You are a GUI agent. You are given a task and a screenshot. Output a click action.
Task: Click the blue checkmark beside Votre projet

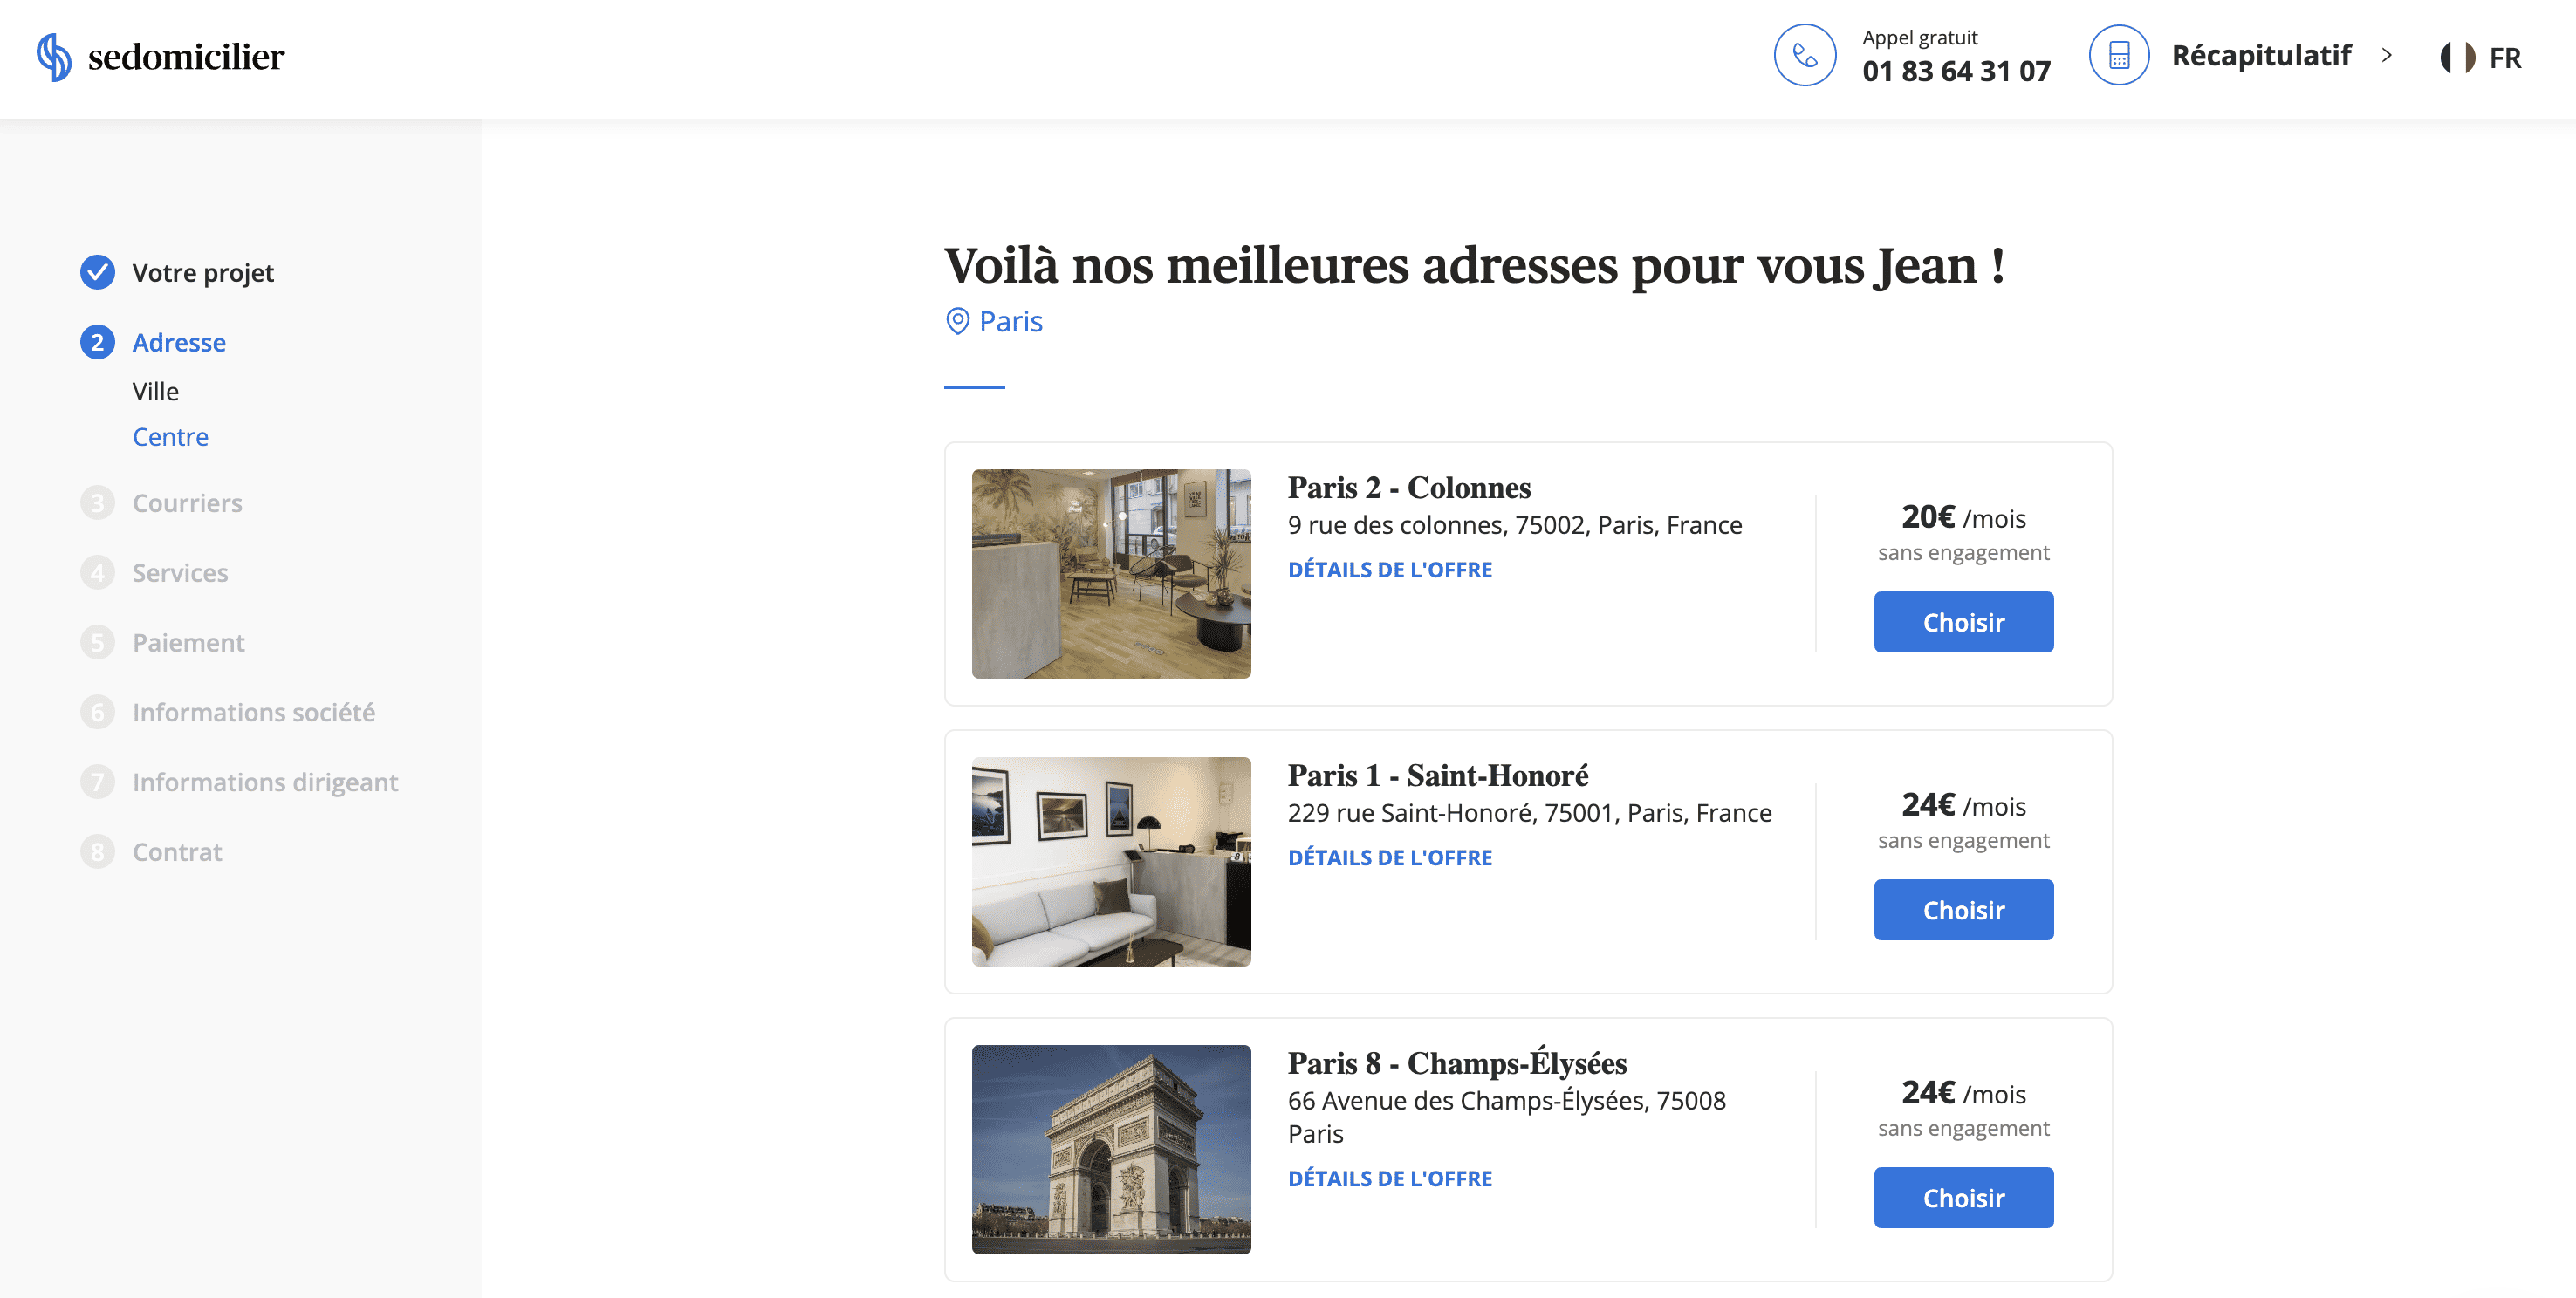[x=97, y=272]
